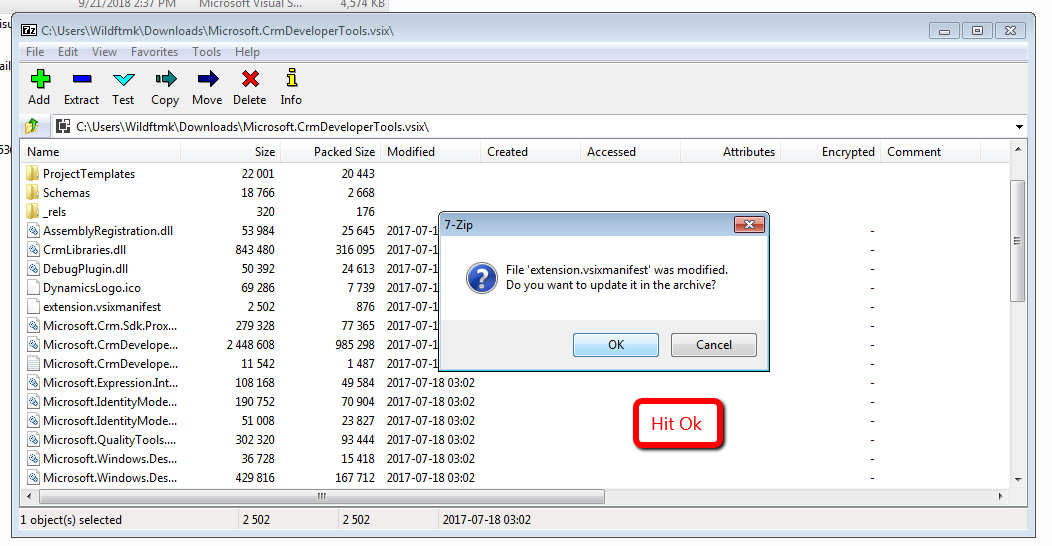Select the ProjectTemplates folder icon
The height and width of the screenshot is (546, 1052).
click(x=33, y=173)
